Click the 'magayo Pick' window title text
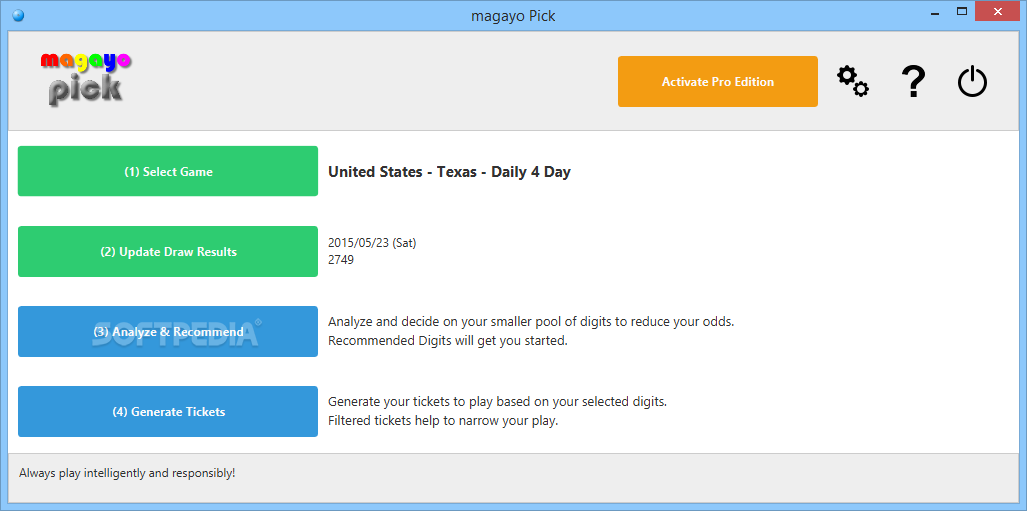1027x511 pixels. click(x=513, y=15)
